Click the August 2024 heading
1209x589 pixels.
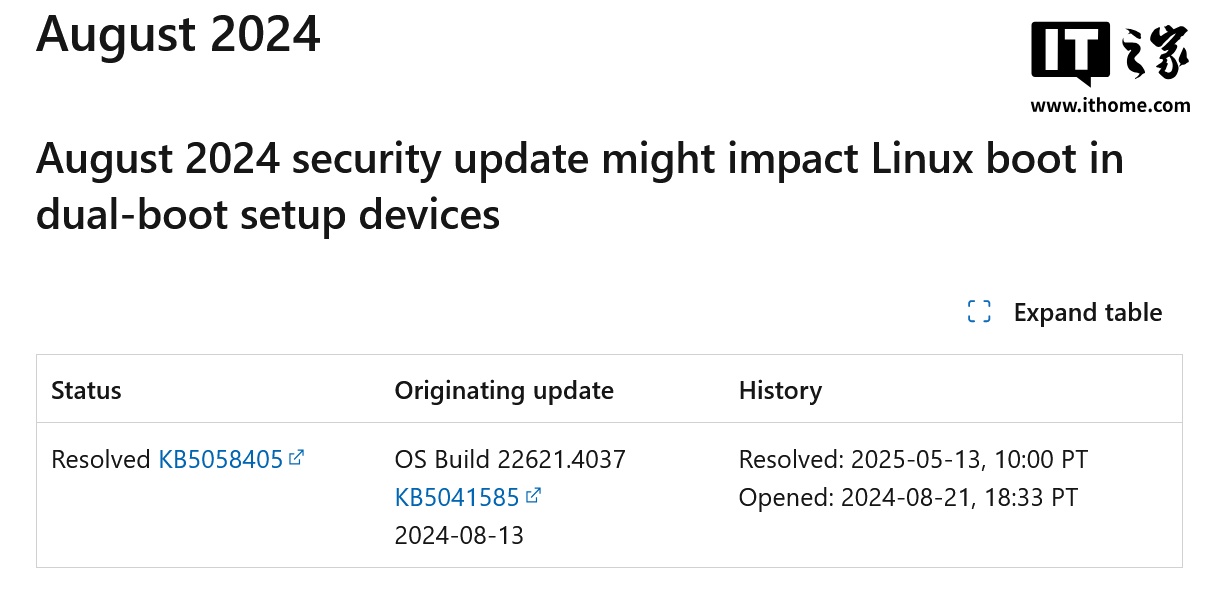[x=178, y=33]
